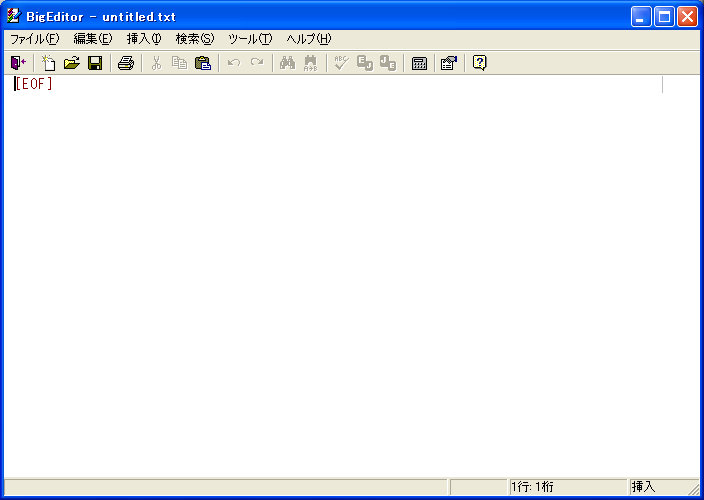Open the settings properties icon
The height and width of the screenshot is (500, 704).
pyautogui.click(x=448, y=63)
